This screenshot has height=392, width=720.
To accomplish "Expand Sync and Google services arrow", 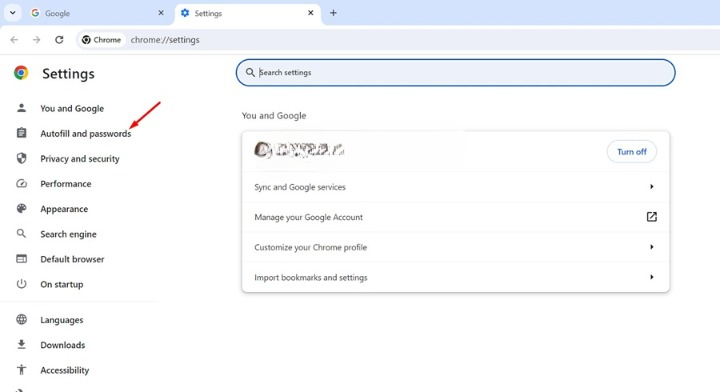I will (x=652, y=186).
